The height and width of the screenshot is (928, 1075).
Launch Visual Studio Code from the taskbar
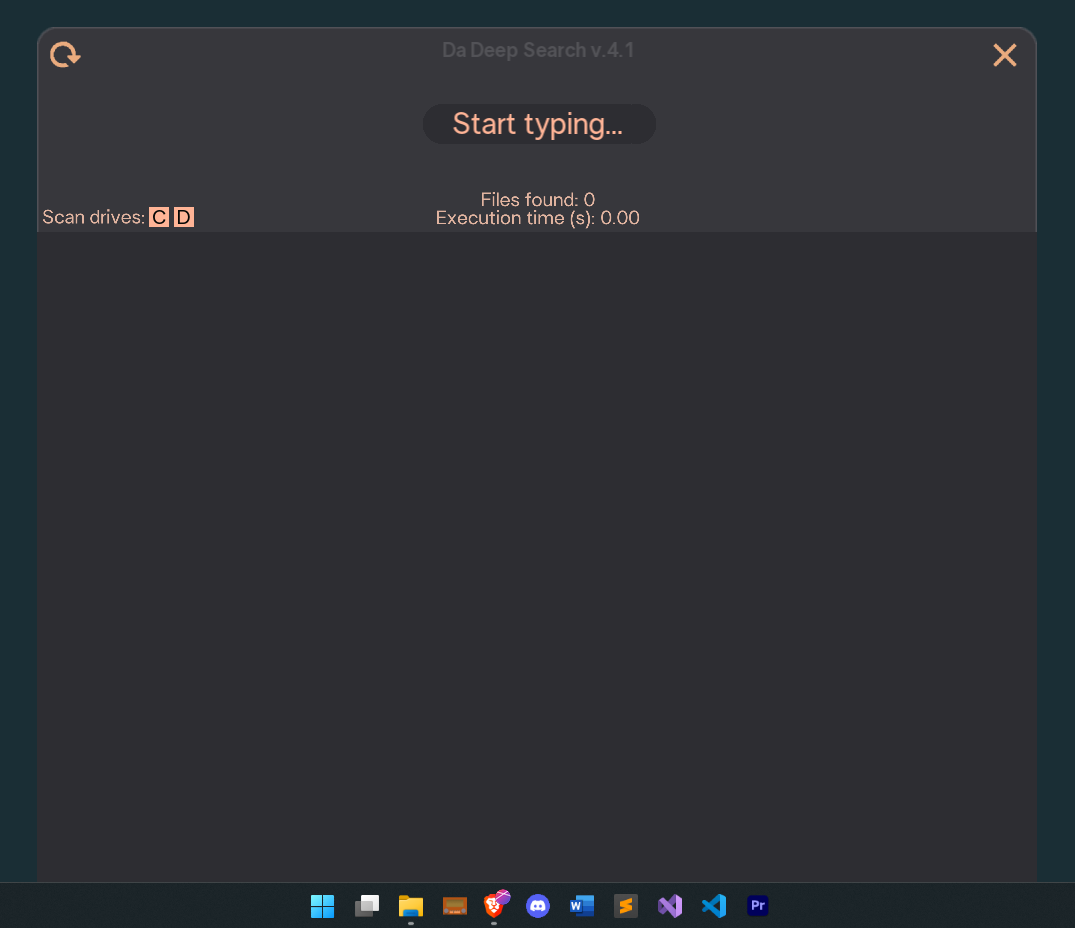[x=713, y=906]
